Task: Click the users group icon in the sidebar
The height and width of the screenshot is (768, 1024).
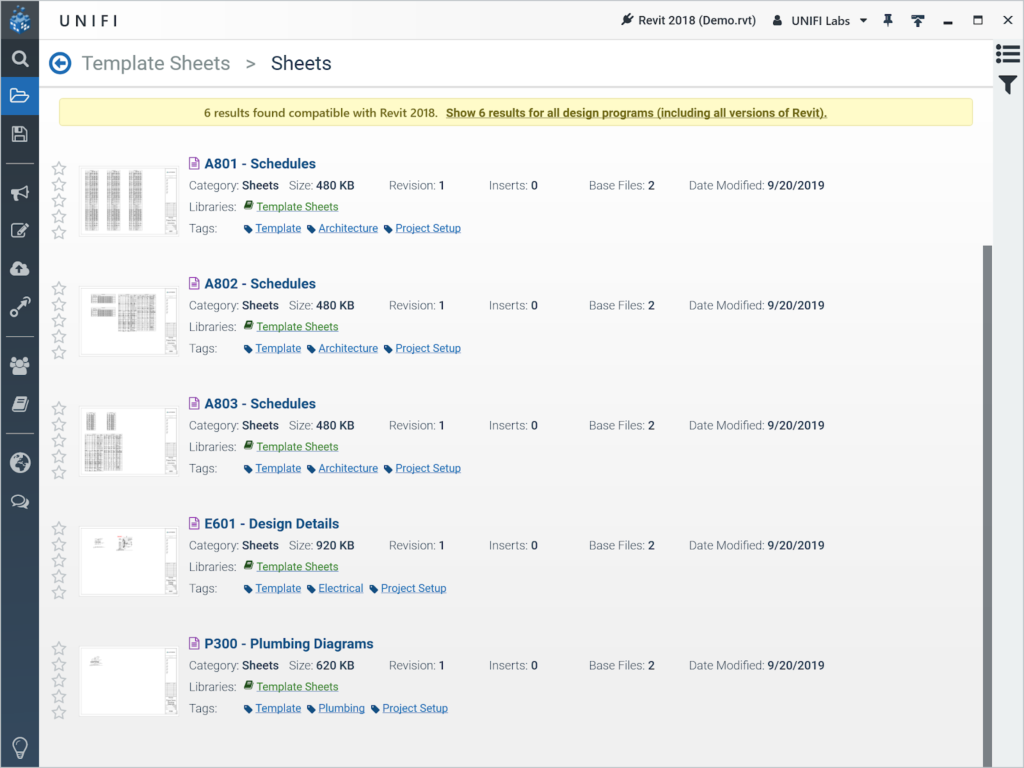Action: pyautogui.click(x=19, y=365)
